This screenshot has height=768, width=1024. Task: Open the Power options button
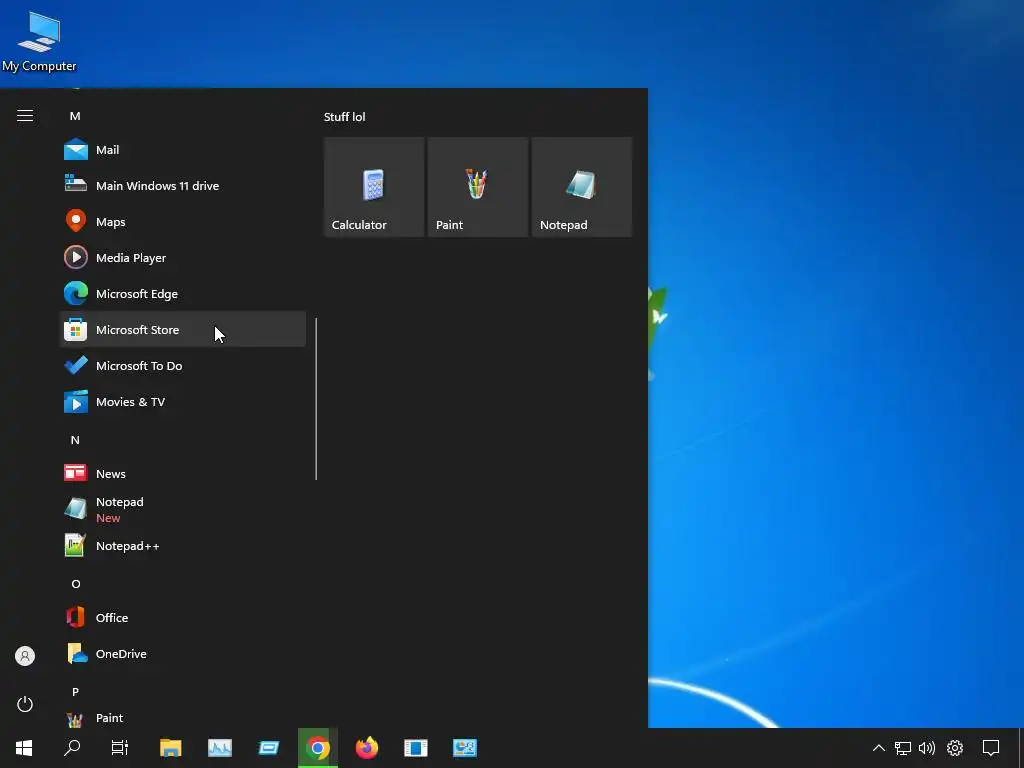click(25, 704)
